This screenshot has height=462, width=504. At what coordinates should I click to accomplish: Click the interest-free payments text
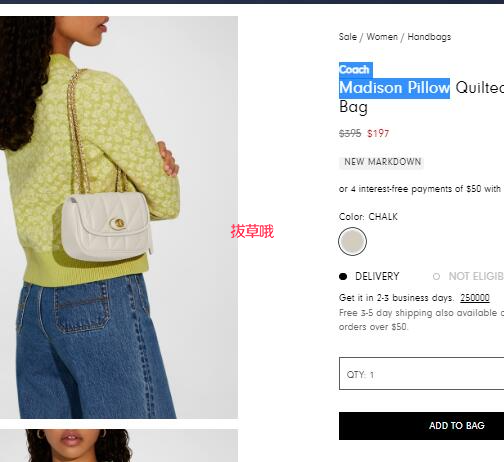(x=421, y=189)
